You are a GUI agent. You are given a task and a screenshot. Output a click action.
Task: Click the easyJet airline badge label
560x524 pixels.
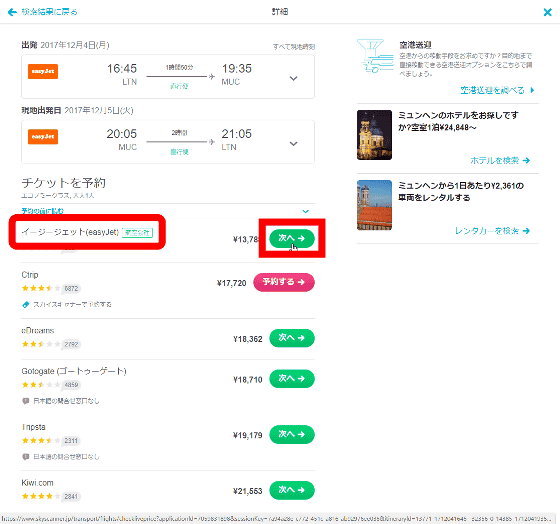pyautogui.click(x=138, y=233)
